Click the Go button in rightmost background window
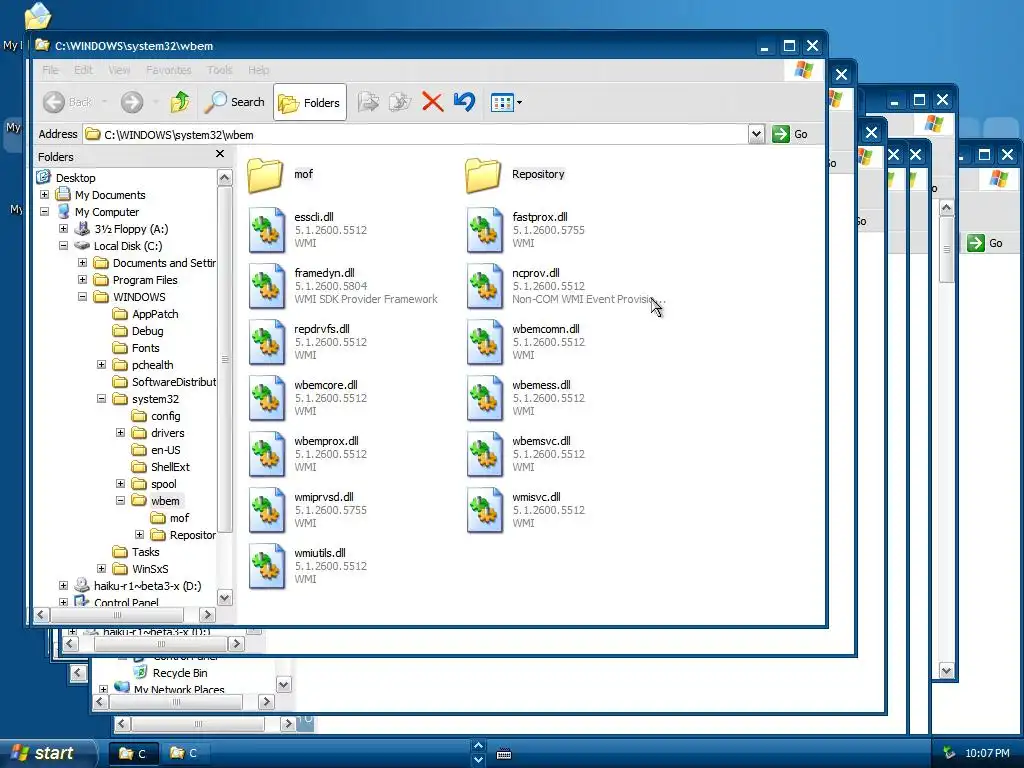This screenshot has width=1024, height=768. [x=985, y=243]
